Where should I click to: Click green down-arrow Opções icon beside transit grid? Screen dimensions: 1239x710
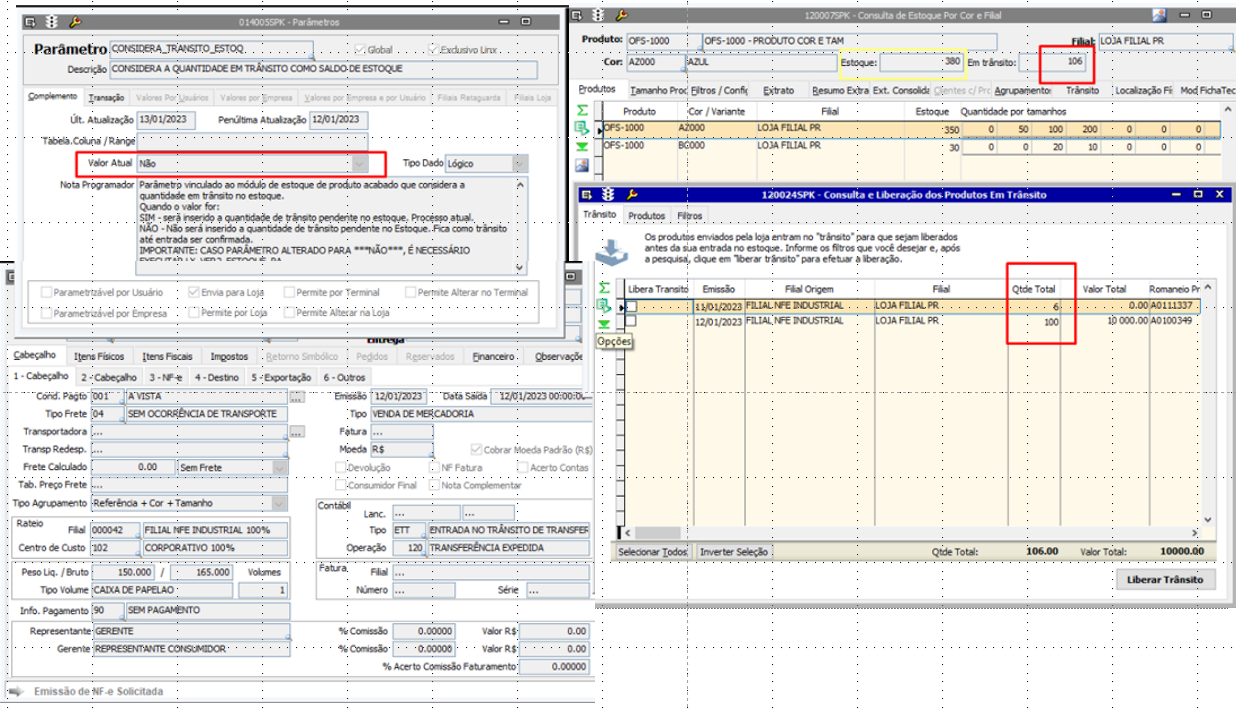(x=604, y=324)
